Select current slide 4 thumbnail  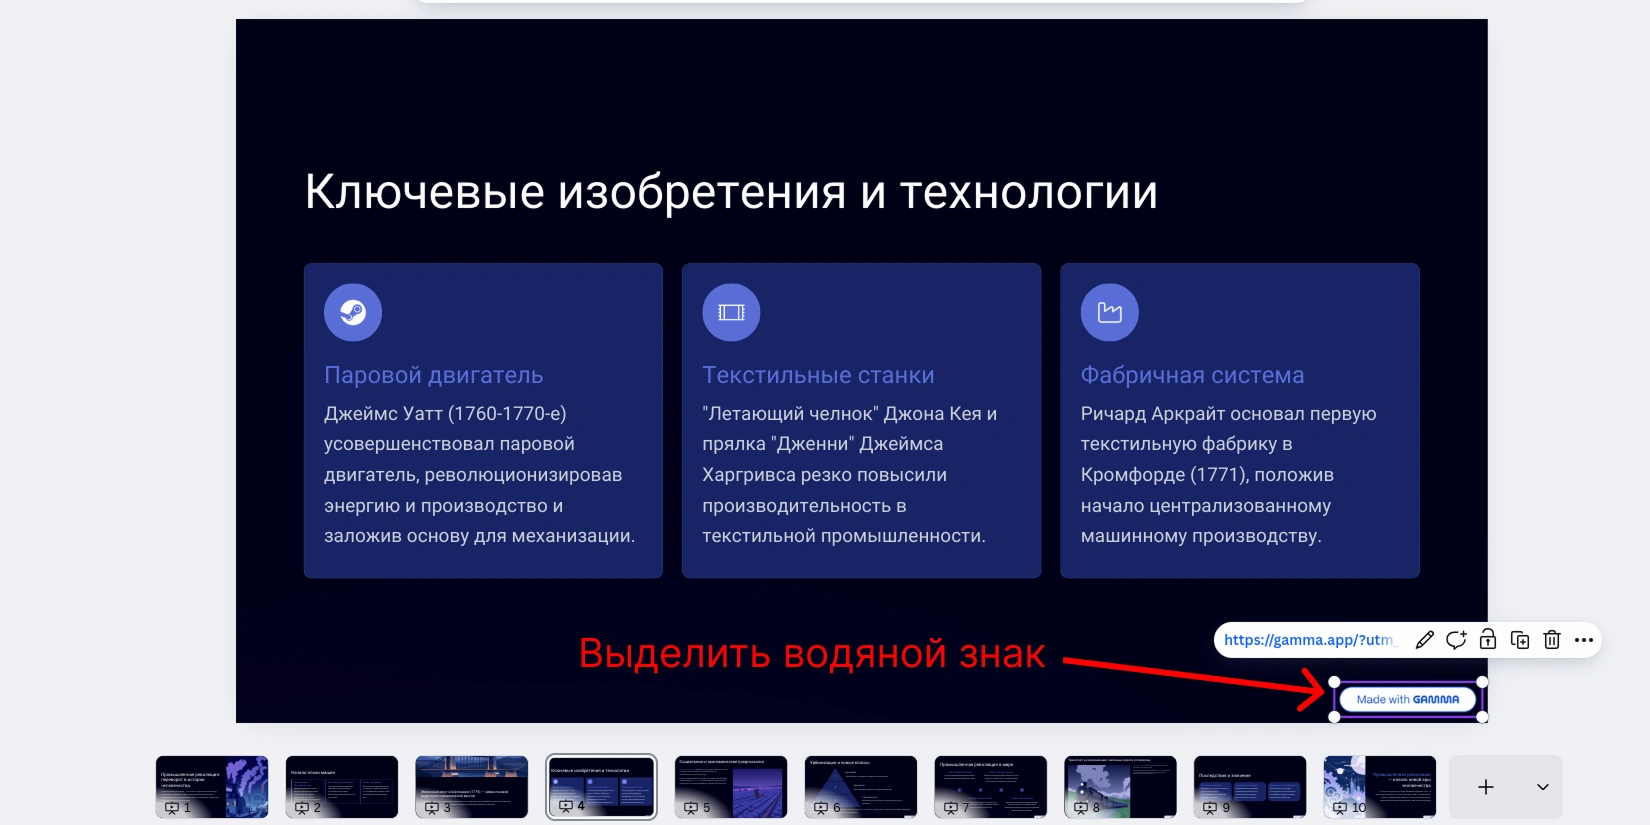[x=601, y=787]
